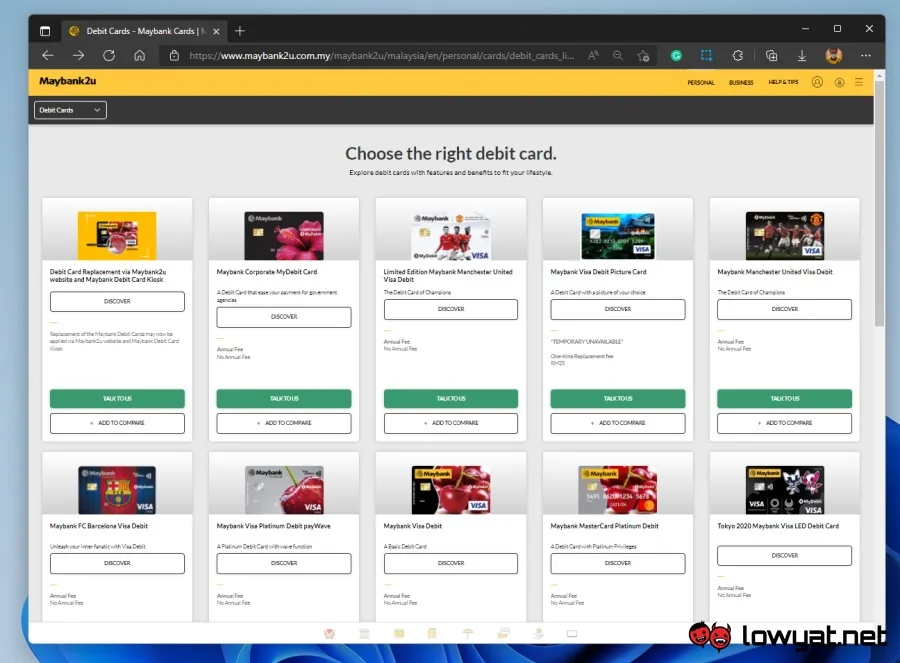Discover Tokyo 2020 Visa LED Debit Card
This screenshot has height=663, width=900.
click(x=784, y=556)
